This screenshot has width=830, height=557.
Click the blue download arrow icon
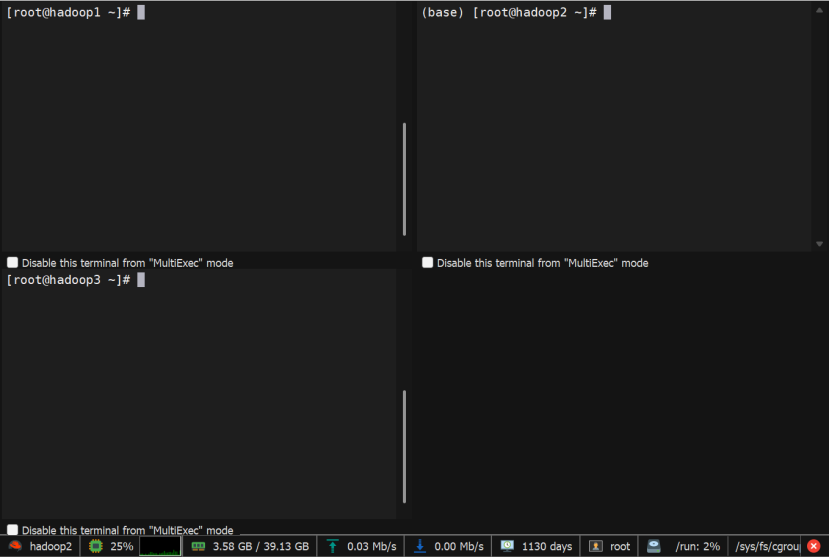tap(420, 546)
